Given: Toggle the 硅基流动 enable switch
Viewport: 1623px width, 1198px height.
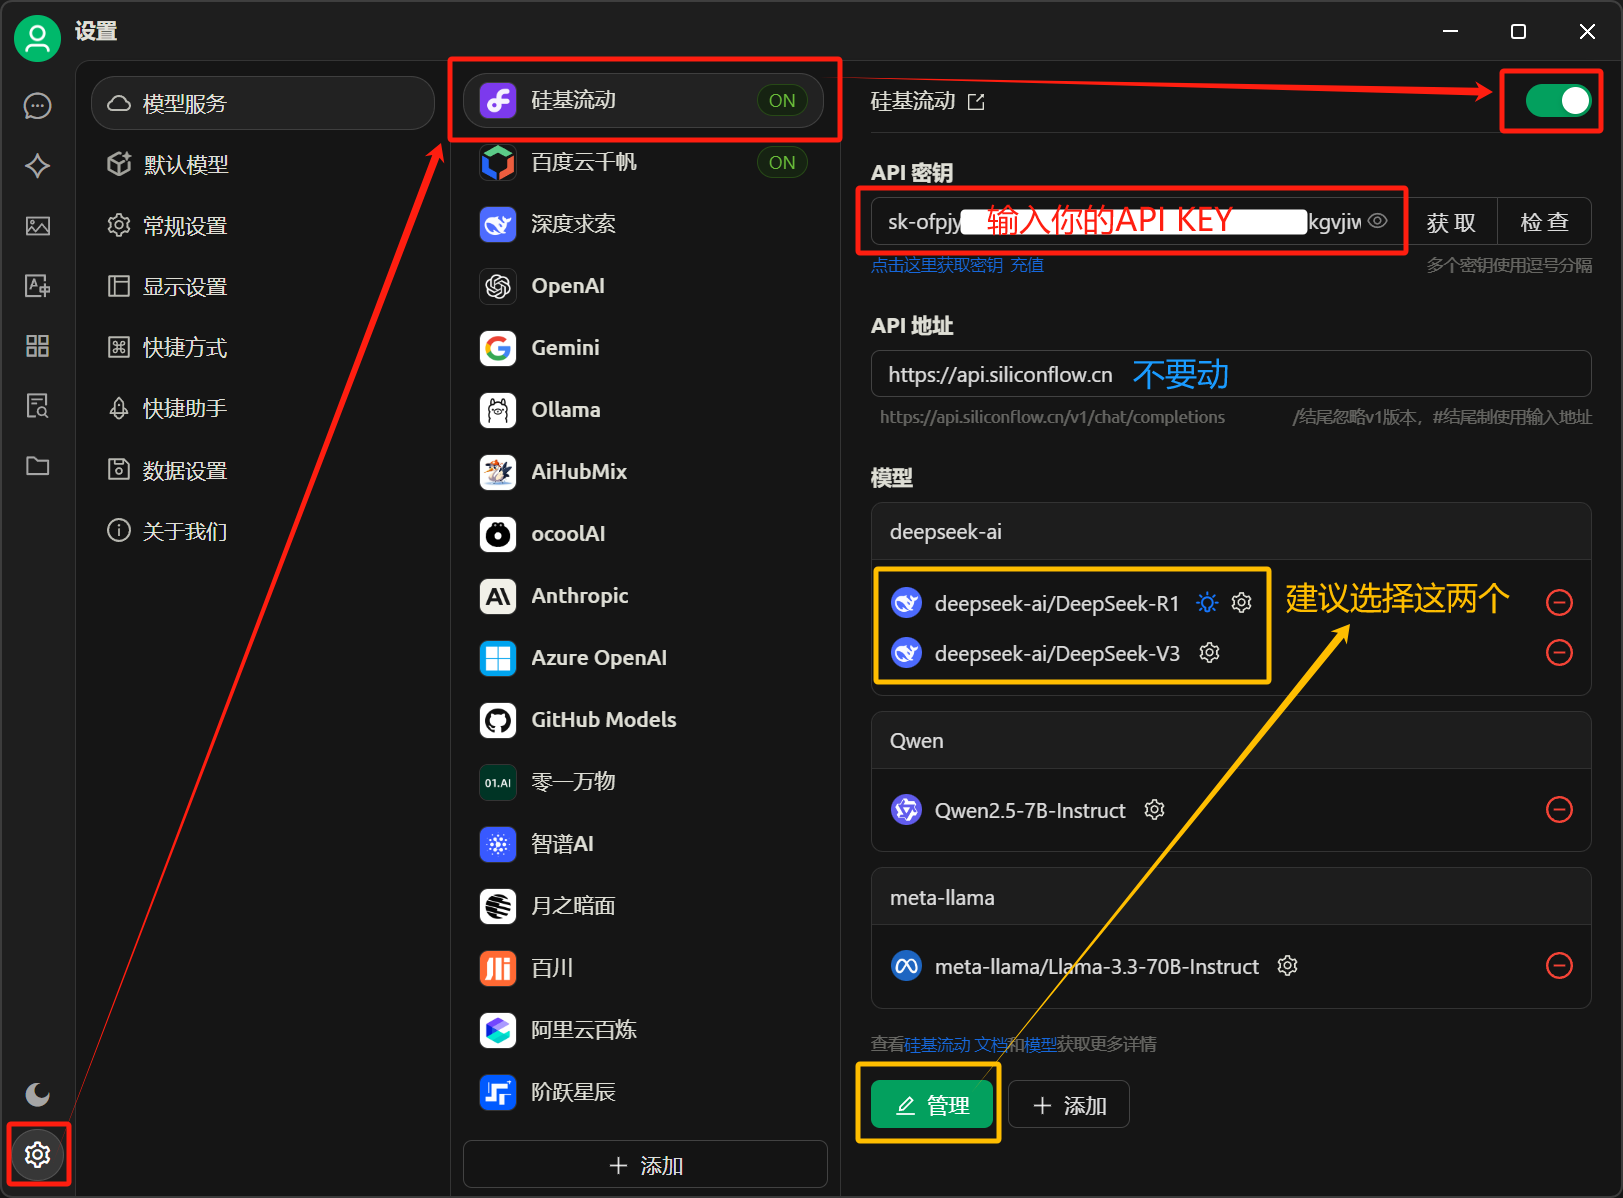Looking at the screenshot, I should coord(1558,100).
